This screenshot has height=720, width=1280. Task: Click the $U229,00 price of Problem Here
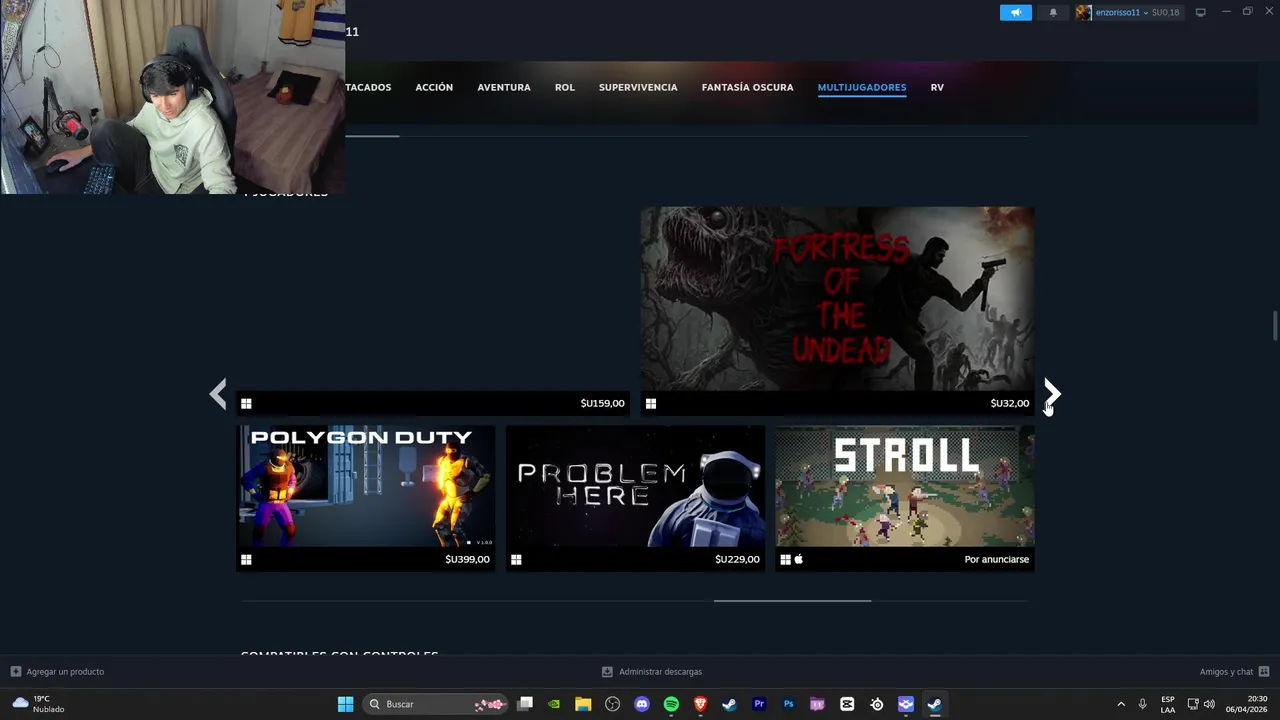(737, 559)
